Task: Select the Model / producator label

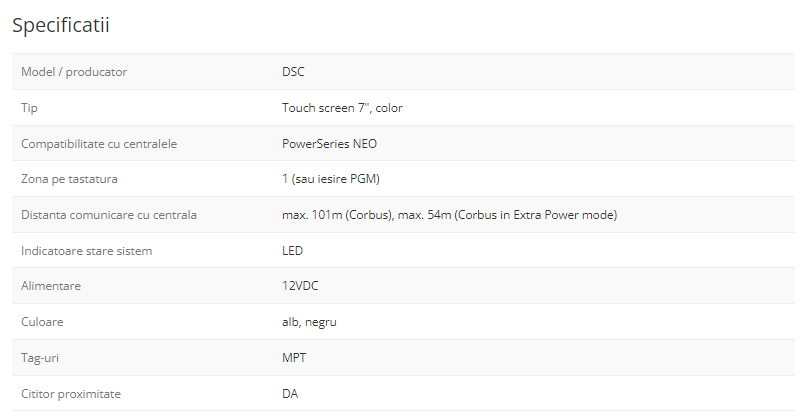Action: click(74, 72)
